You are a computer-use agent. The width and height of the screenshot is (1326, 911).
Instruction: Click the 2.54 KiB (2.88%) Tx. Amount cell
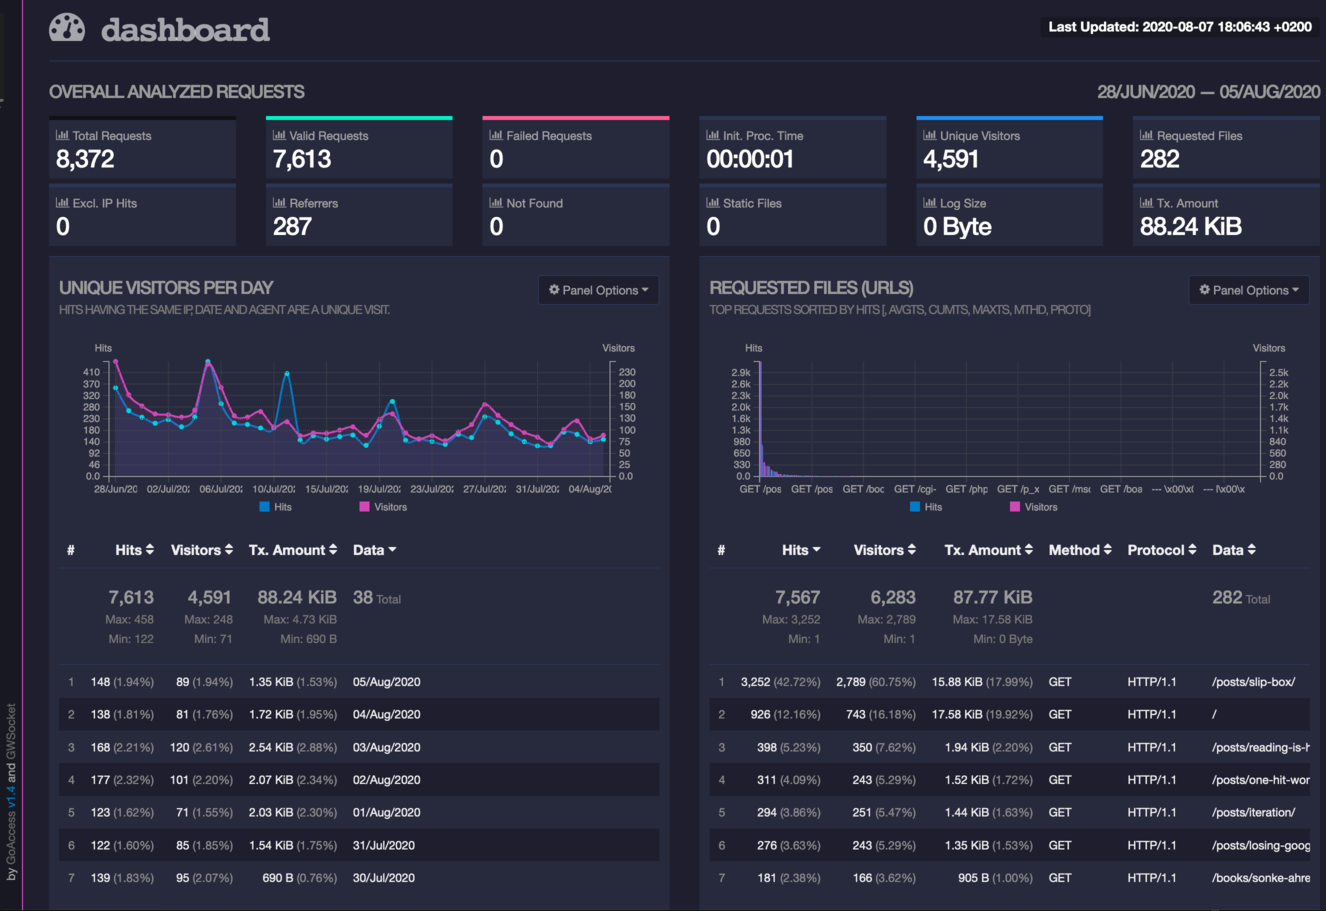pos(293,747)
